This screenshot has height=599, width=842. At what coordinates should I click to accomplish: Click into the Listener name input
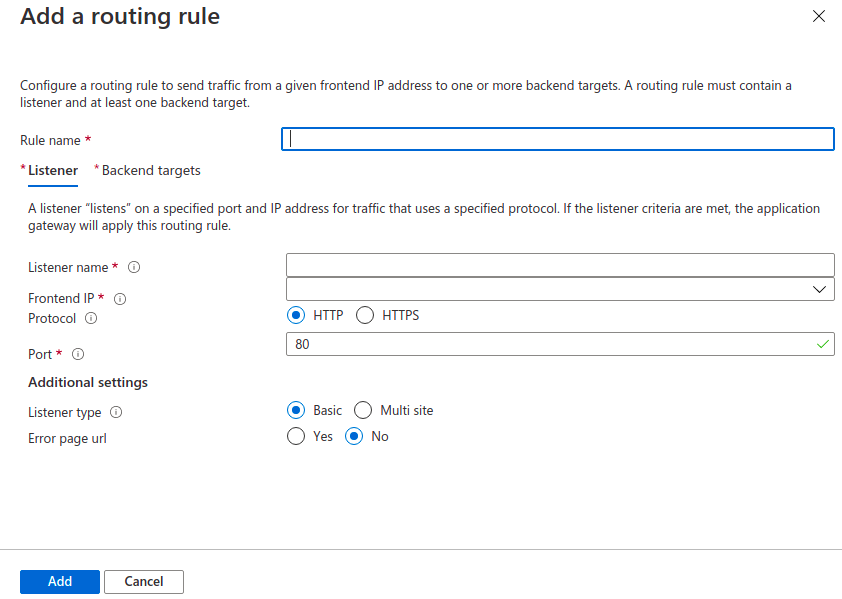(560, 264)
